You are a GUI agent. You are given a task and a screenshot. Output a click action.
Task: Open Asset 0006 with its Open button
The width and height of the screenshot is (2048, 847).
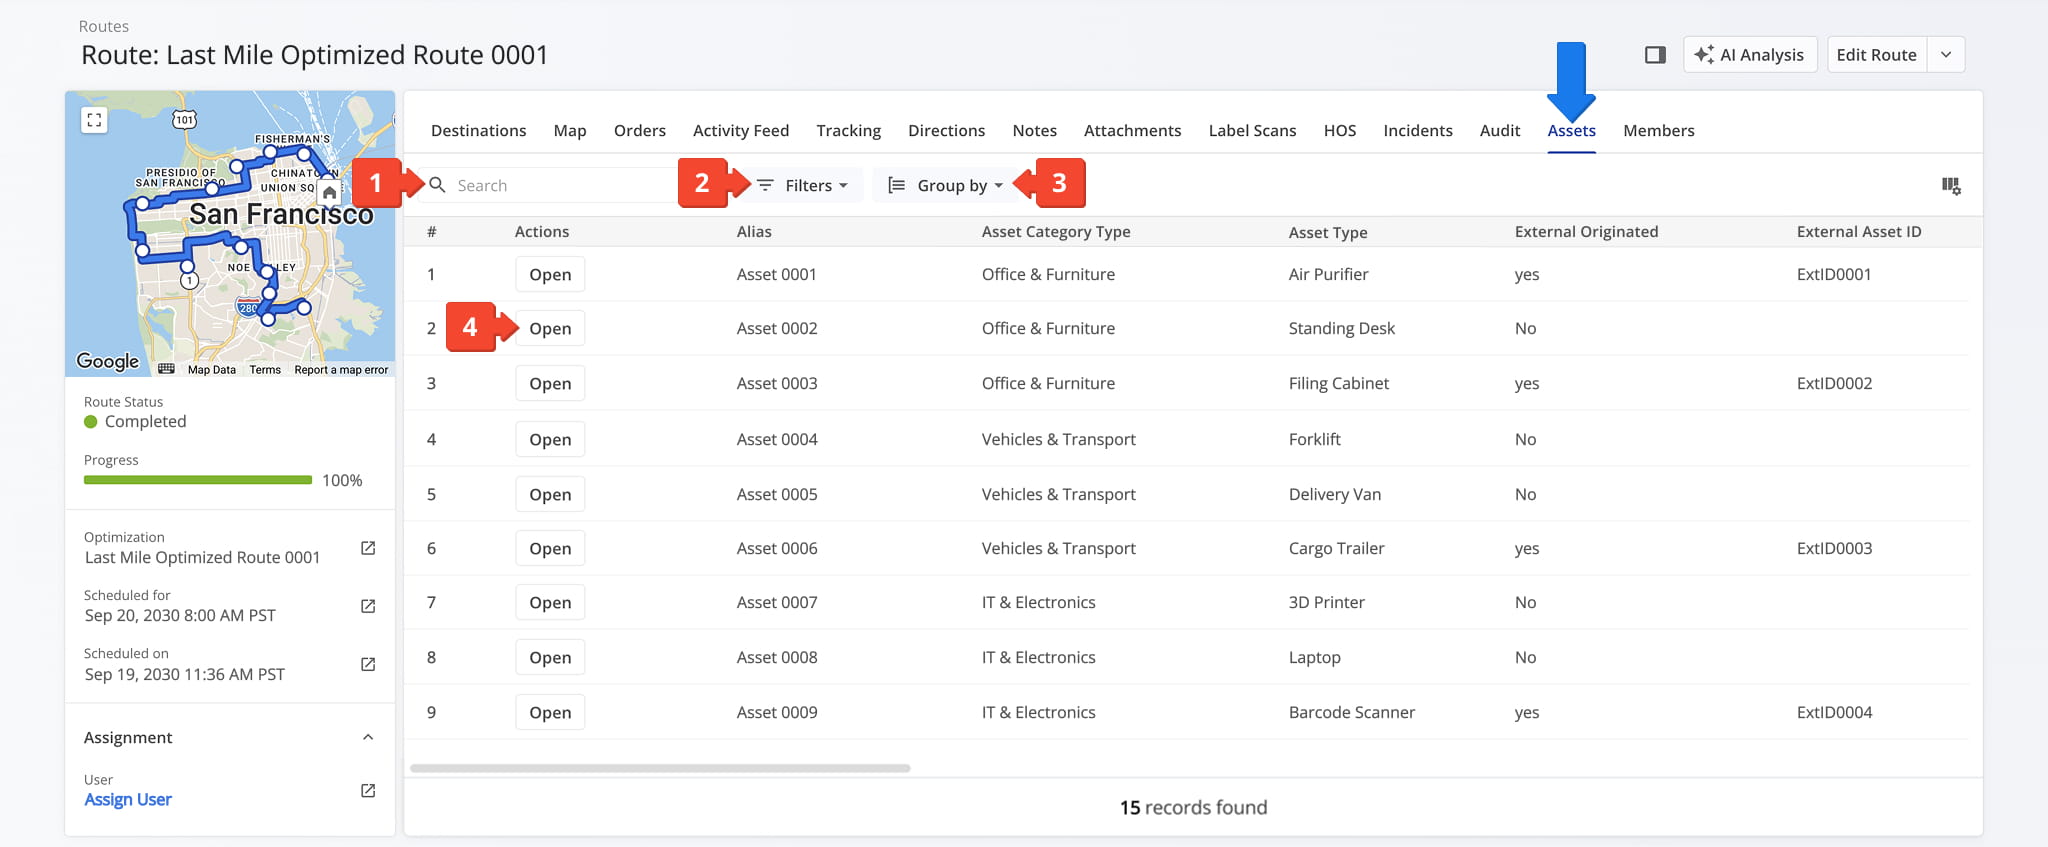550,548
